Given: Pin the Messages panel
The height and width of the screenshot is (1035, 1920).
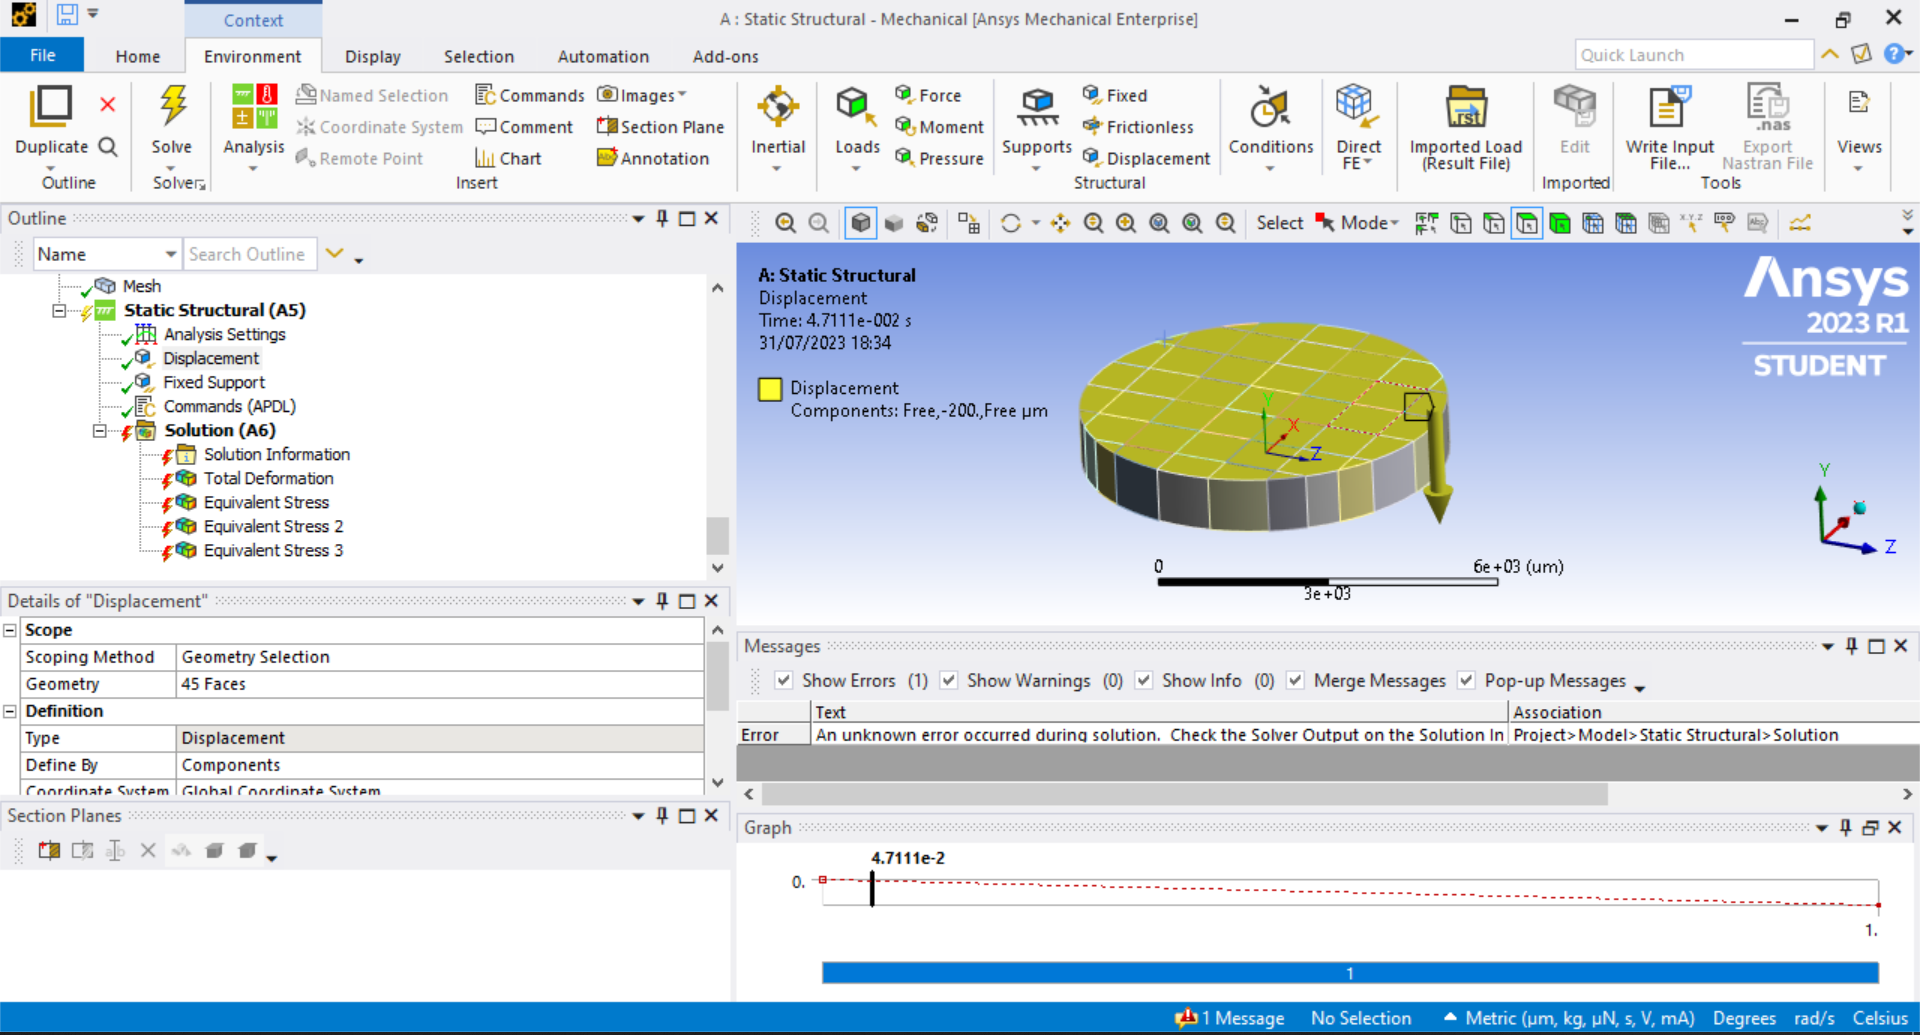Looking at the screenshot, I should [x=1851, y=646].
